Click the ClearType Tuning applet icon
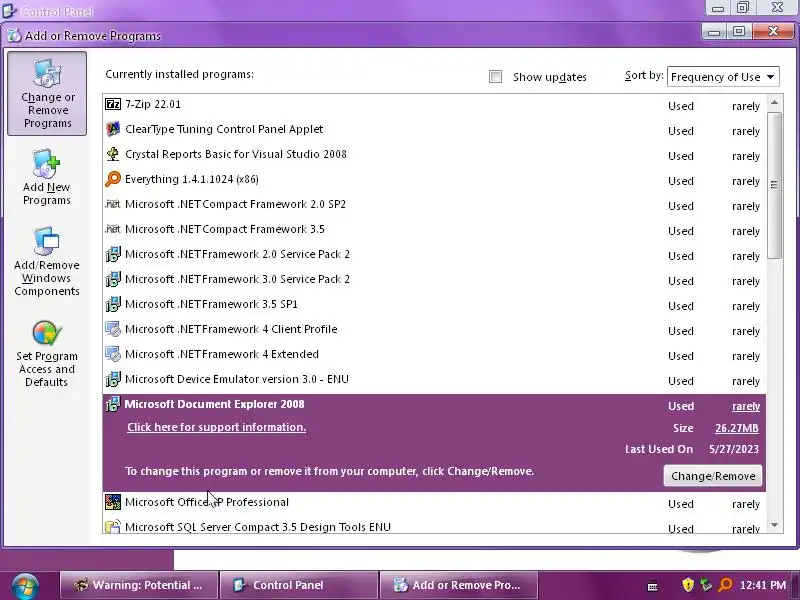Image resolution: width=800 pixels, height=600 pixels. click(113, 129)
